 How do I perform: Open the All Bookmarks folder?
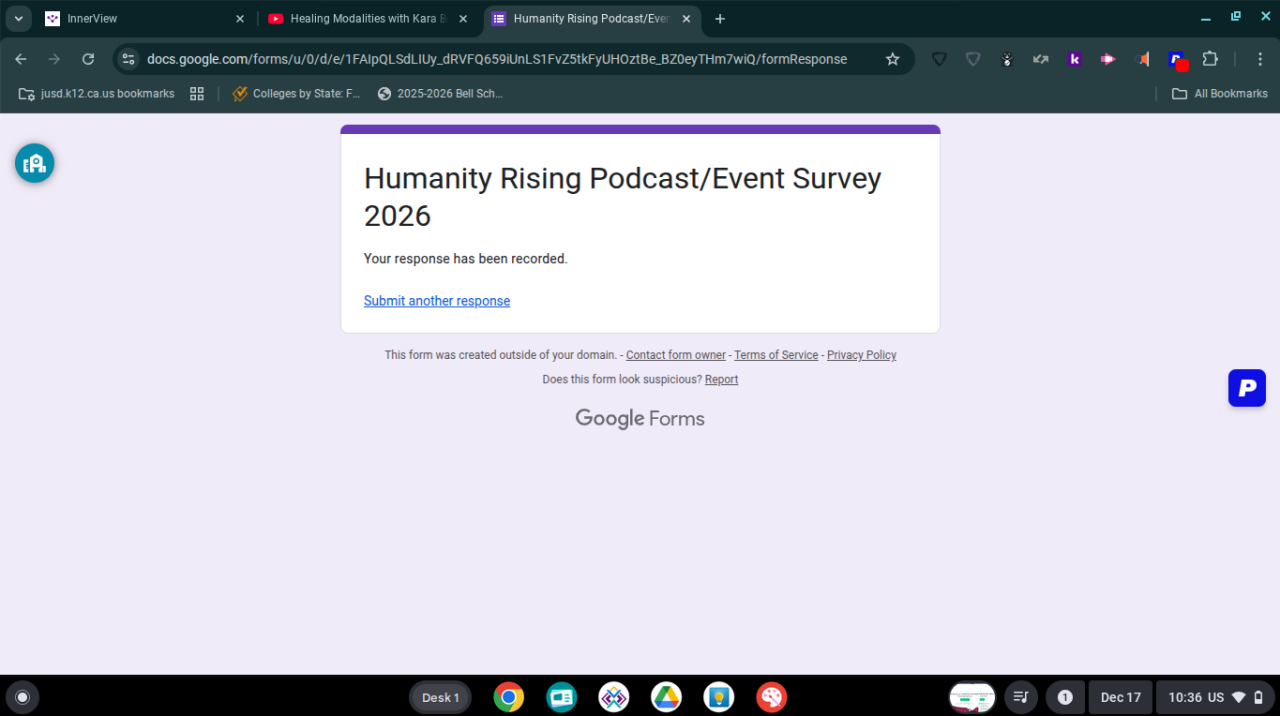point(1220,93)
